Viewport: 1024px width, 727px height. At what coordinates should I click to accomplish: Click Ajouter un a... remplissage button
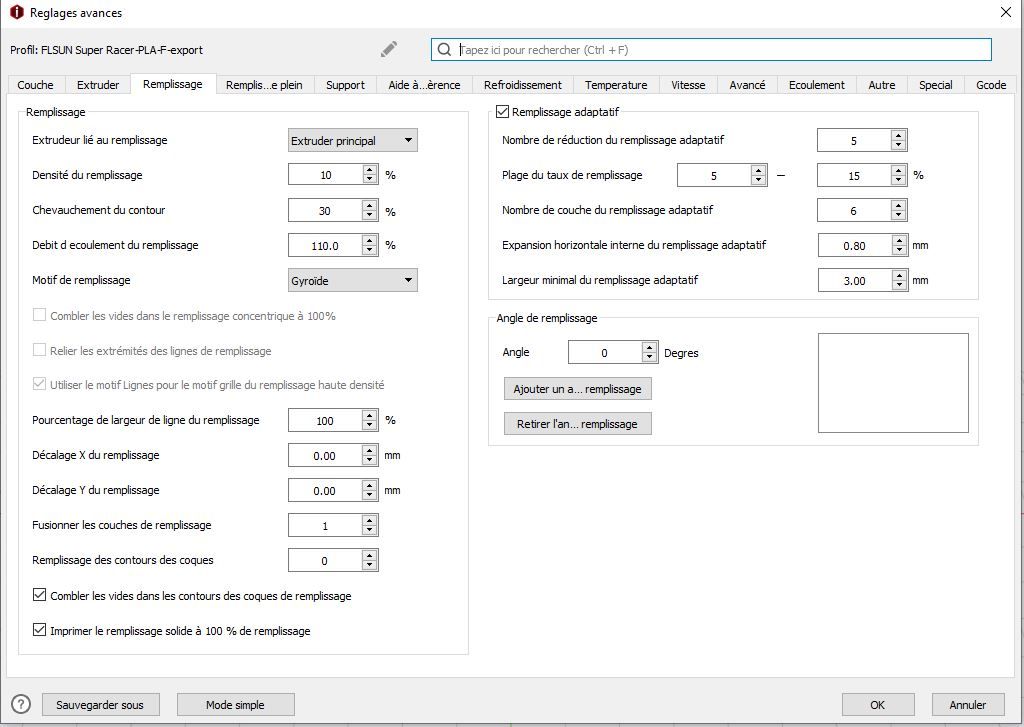pos(577,389)
